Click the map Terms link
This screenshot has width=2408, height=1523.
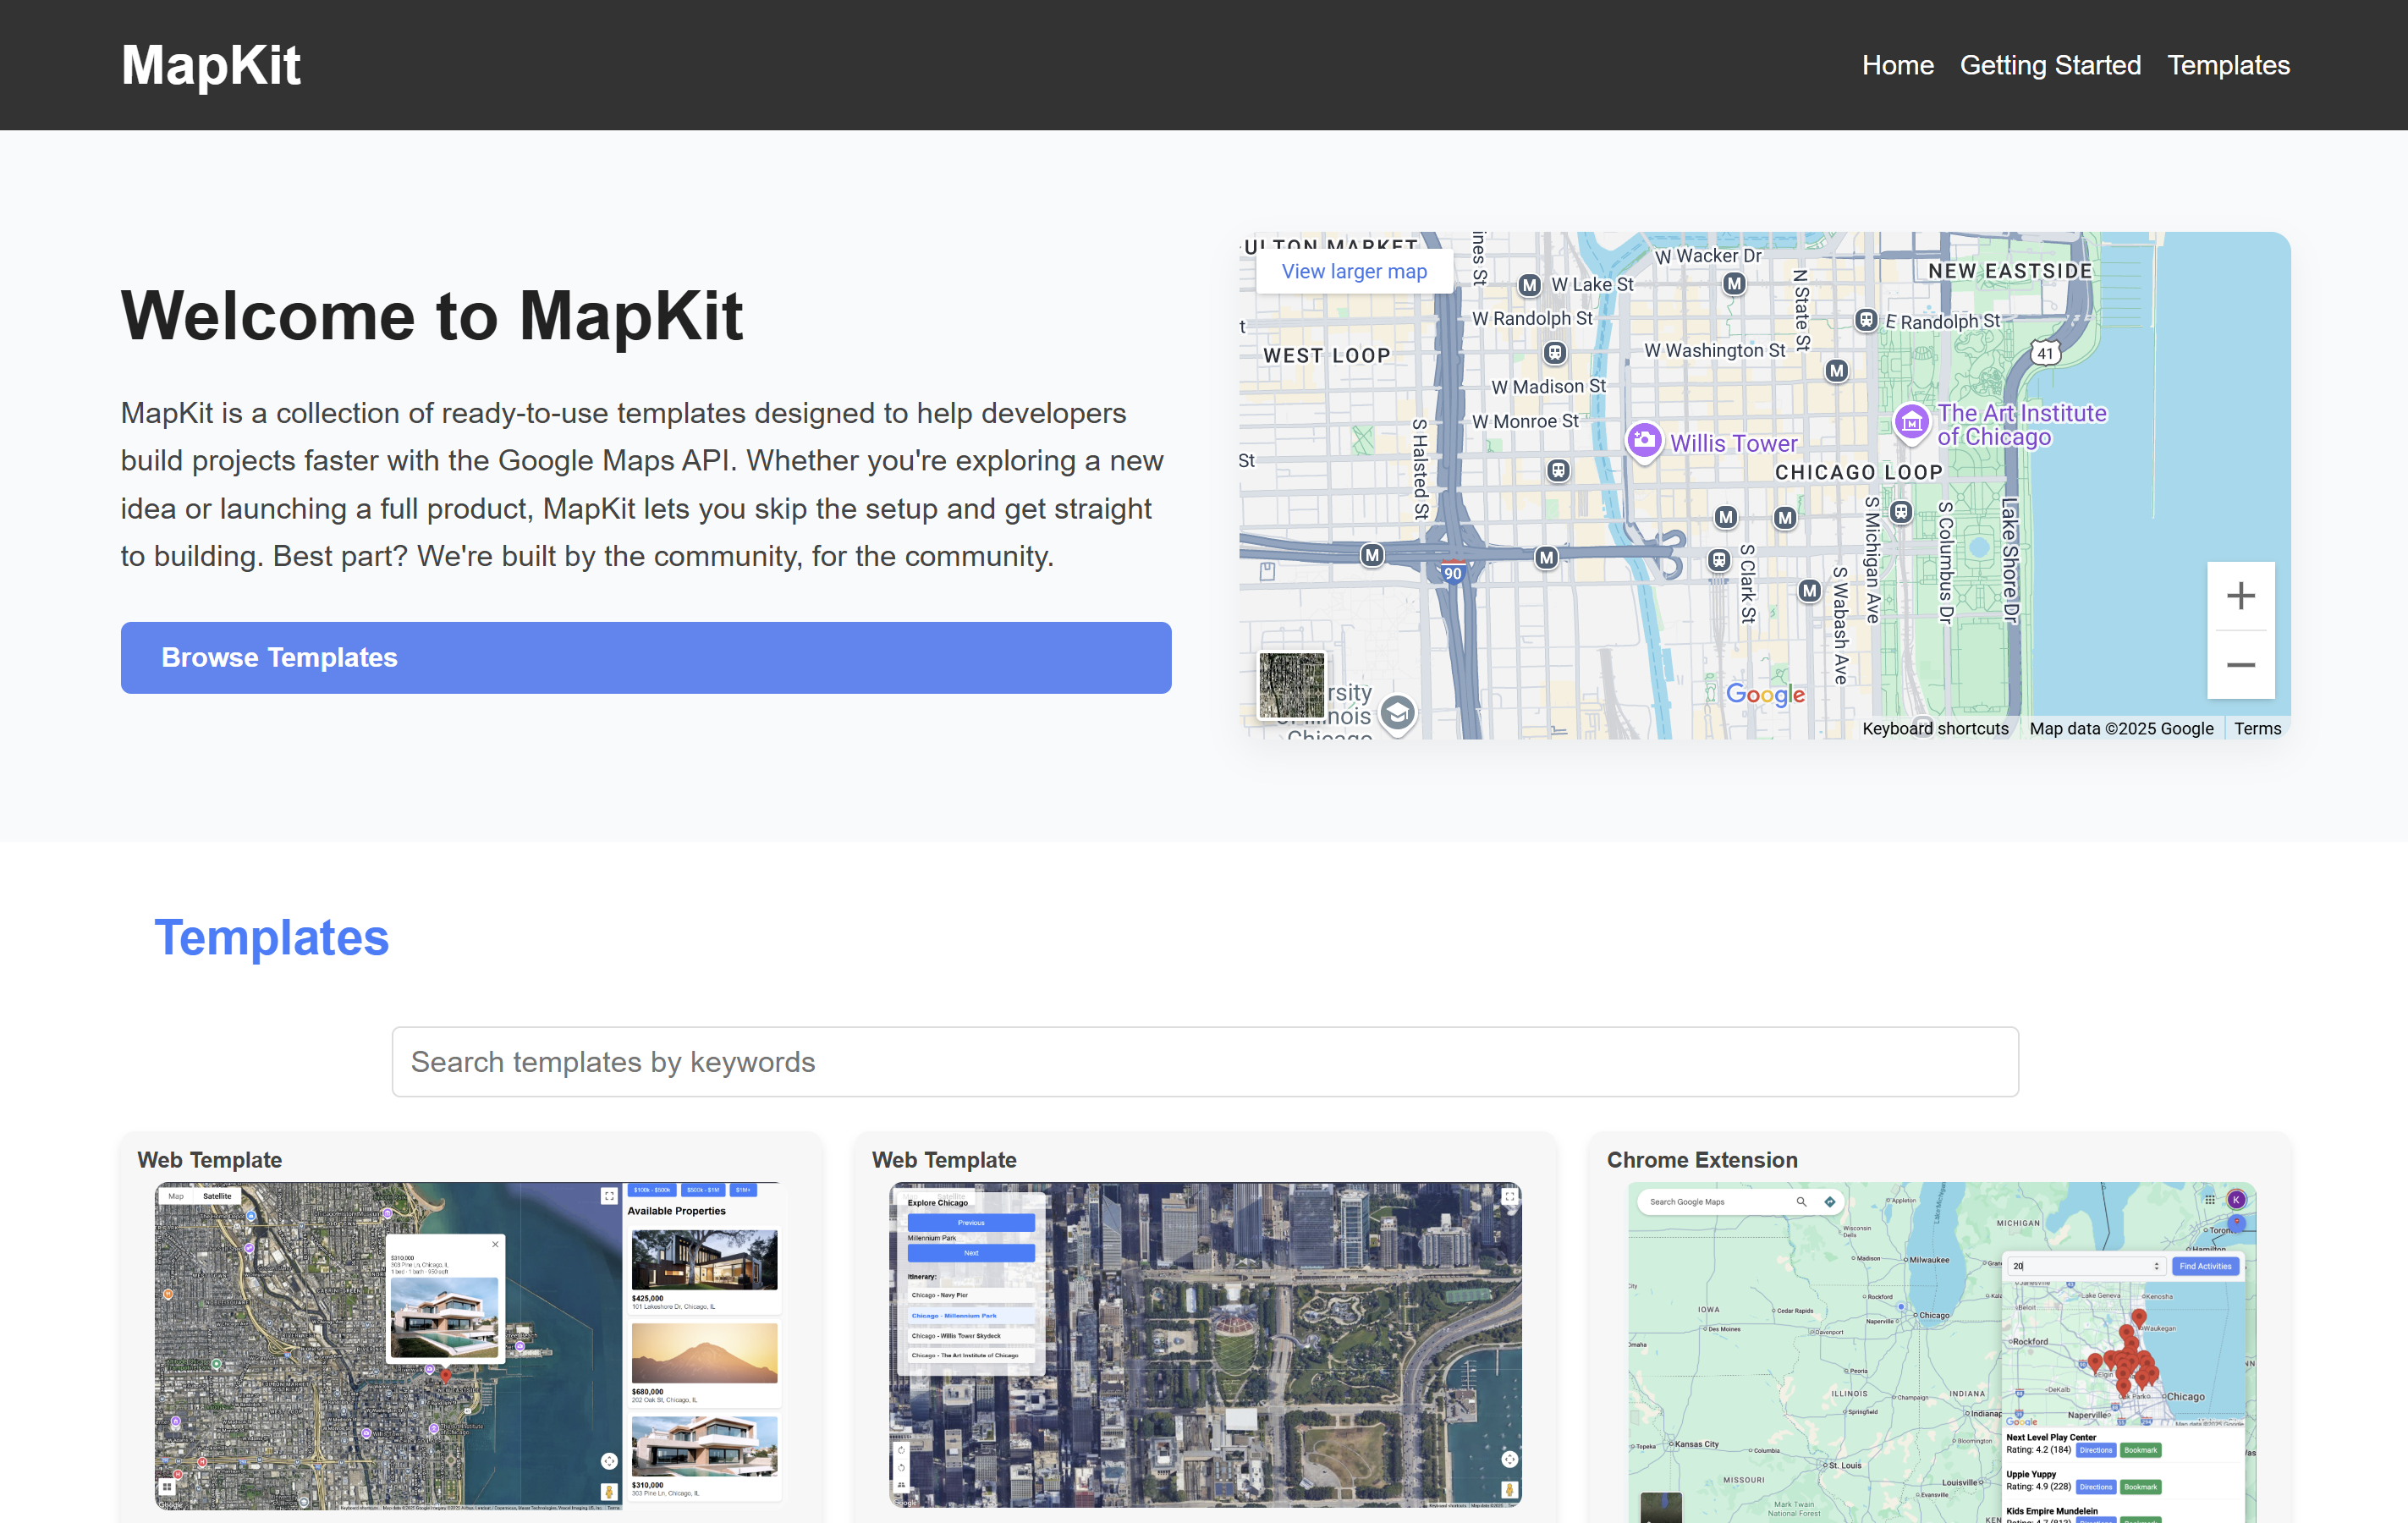[x=2257, y=728]
